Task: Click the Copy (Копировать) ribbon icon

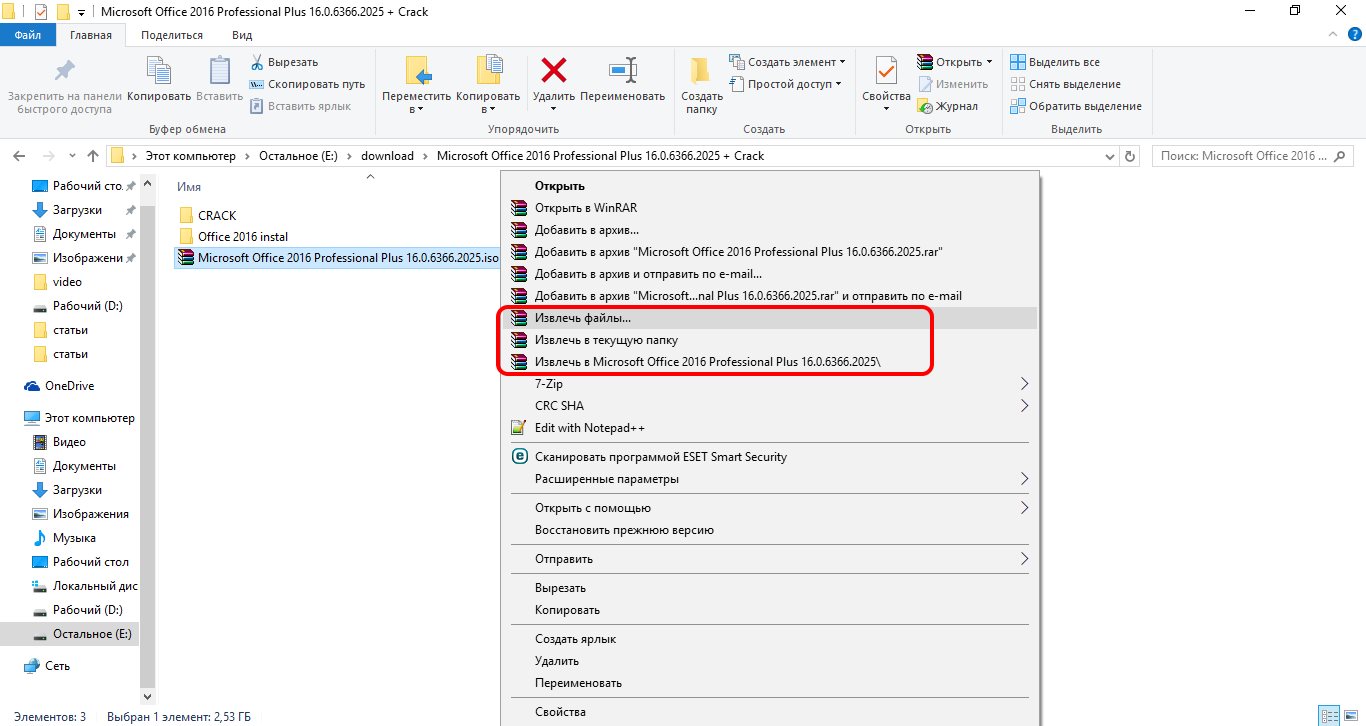Action: tap(159, 72)
